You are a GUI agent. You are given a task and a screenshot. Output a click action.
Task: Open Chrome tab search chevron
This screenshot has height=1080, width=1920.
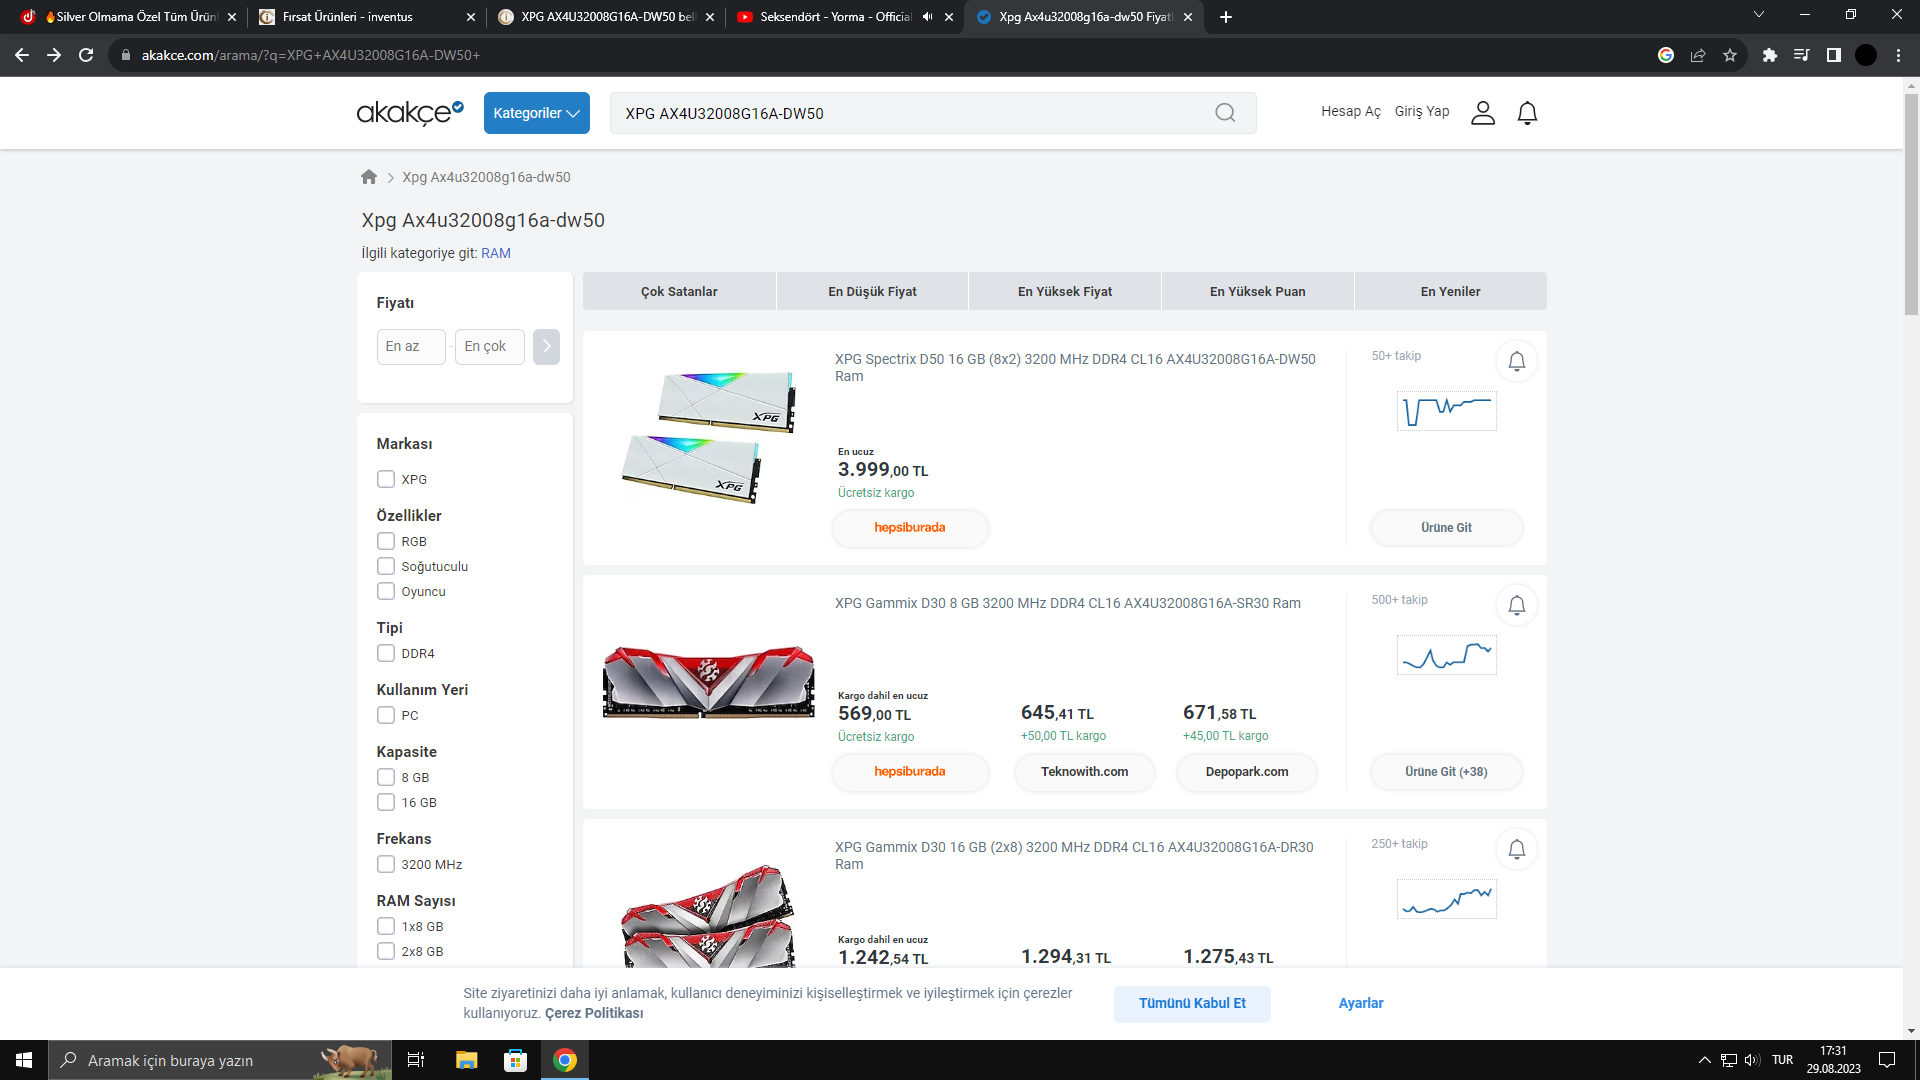(1758, 15)
